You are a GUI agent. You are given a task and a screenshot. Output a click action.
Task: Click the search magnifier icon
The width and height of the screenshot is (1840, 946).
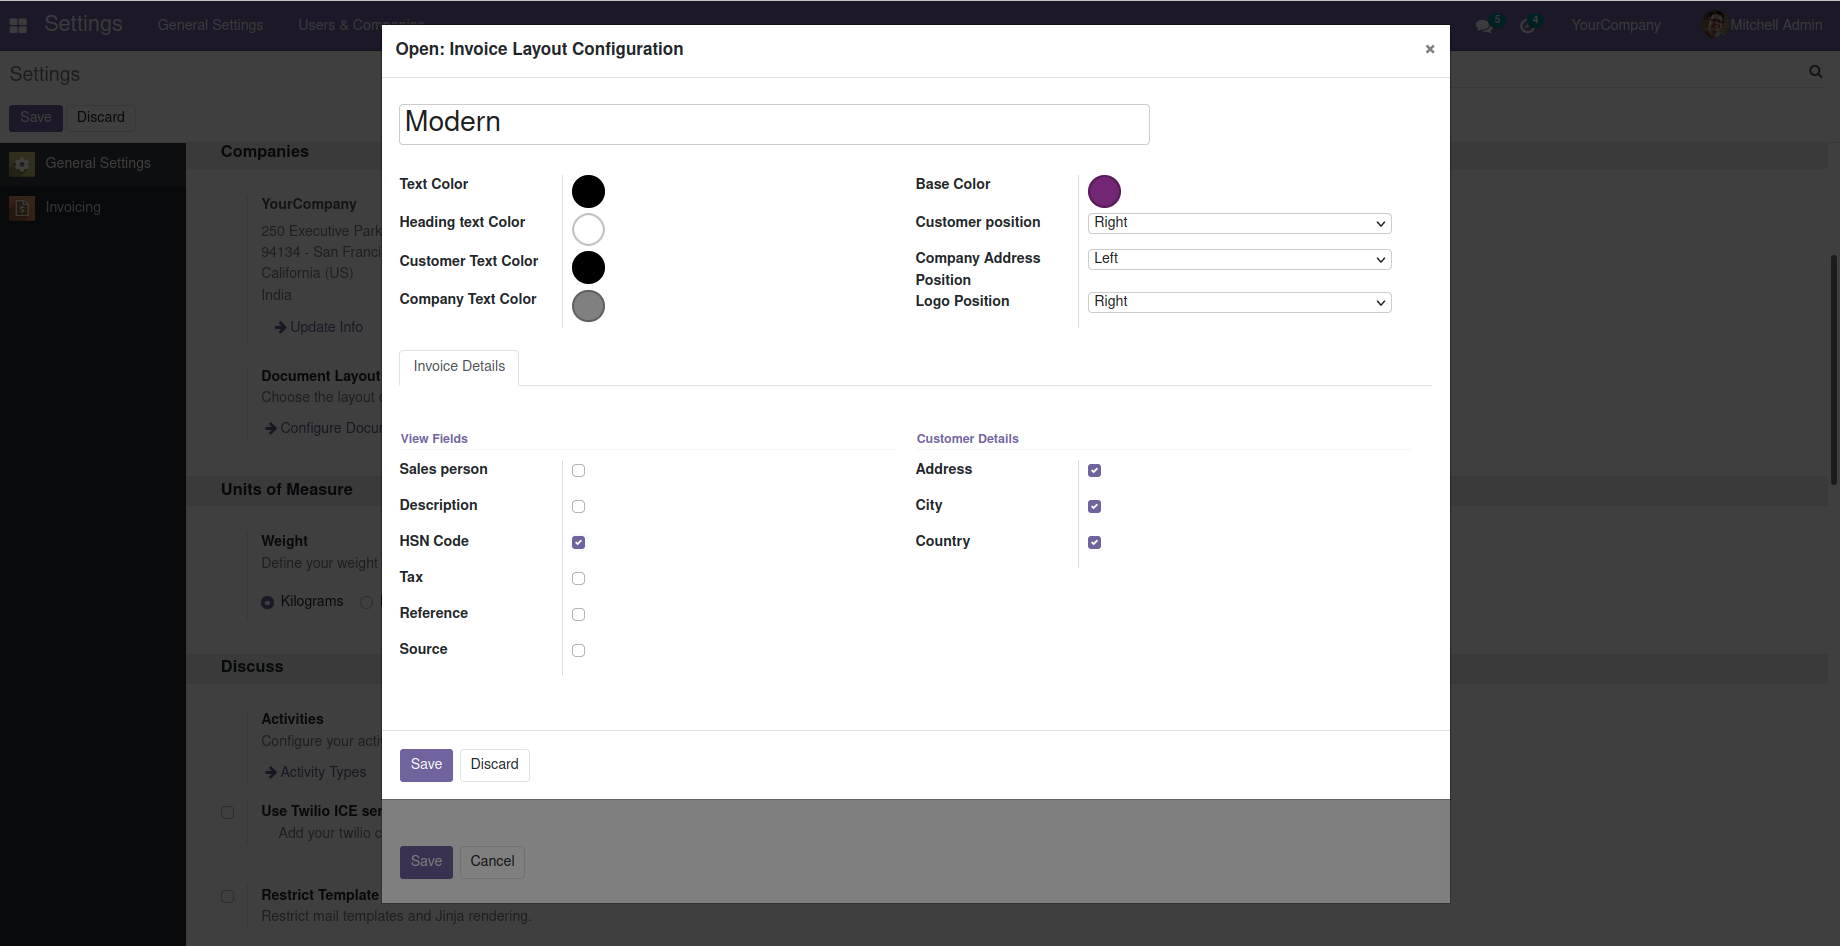pyautogui.click(x=1815, y=72)
